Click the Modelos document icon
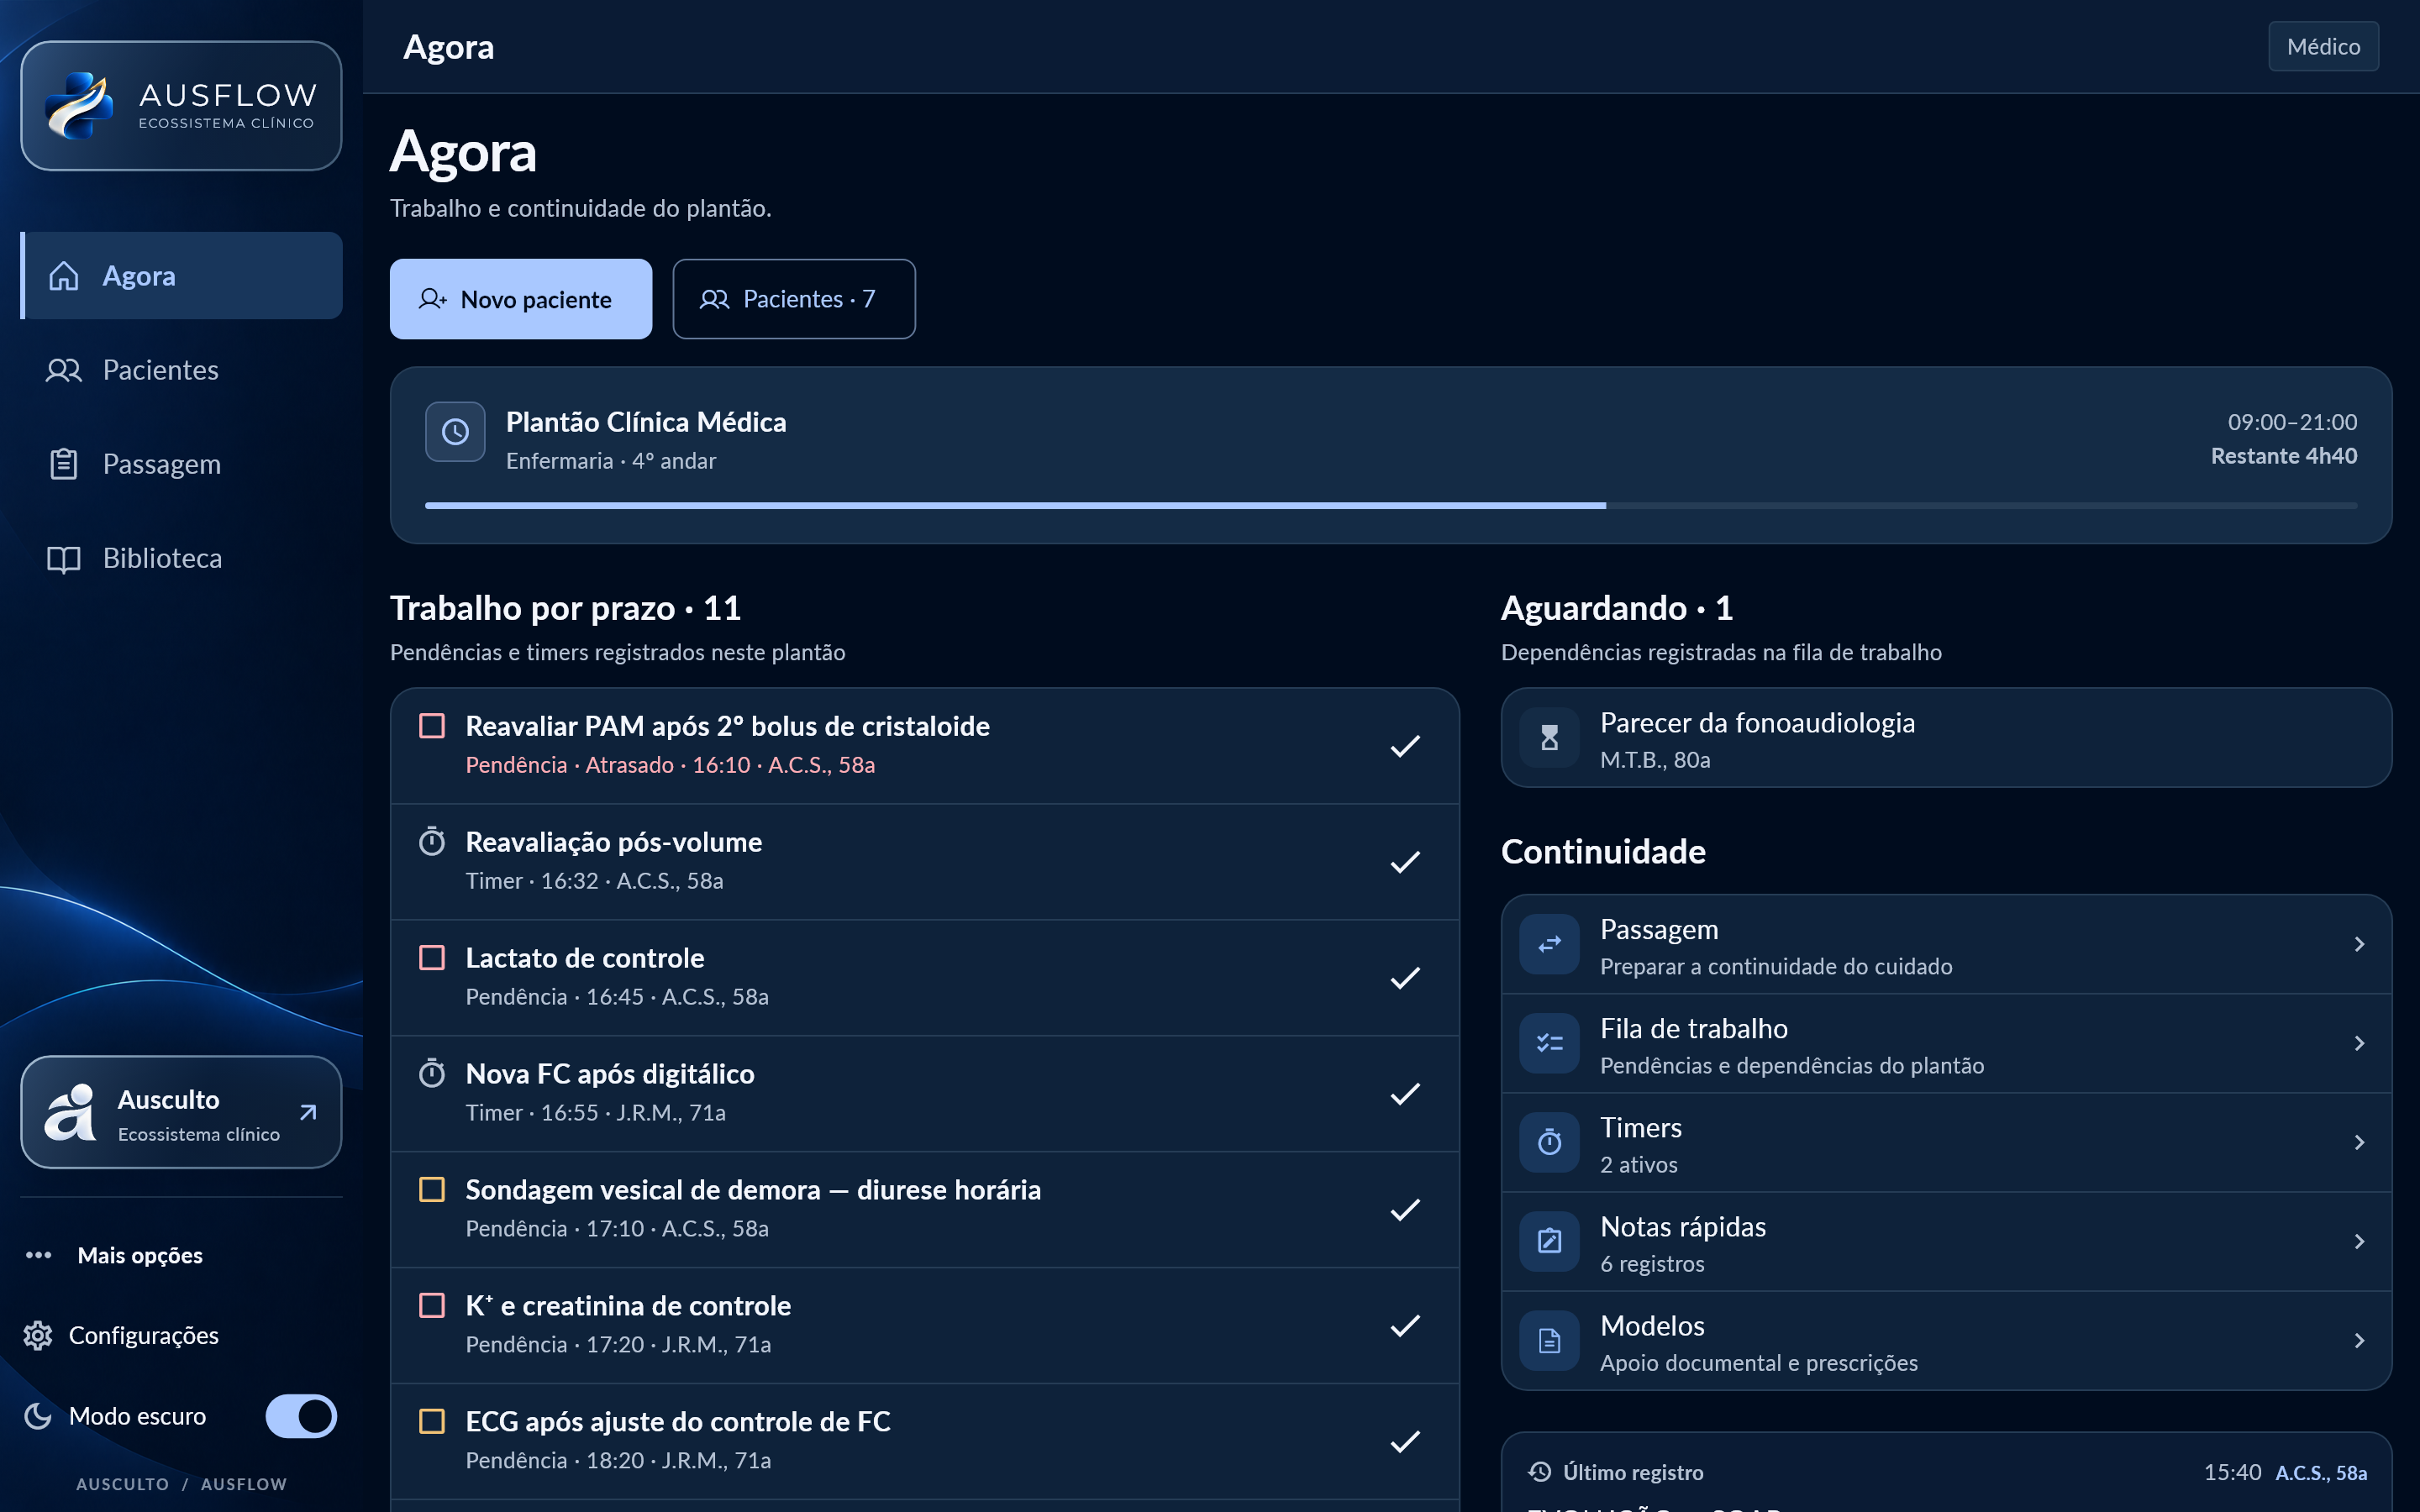 point(1549,1340)
